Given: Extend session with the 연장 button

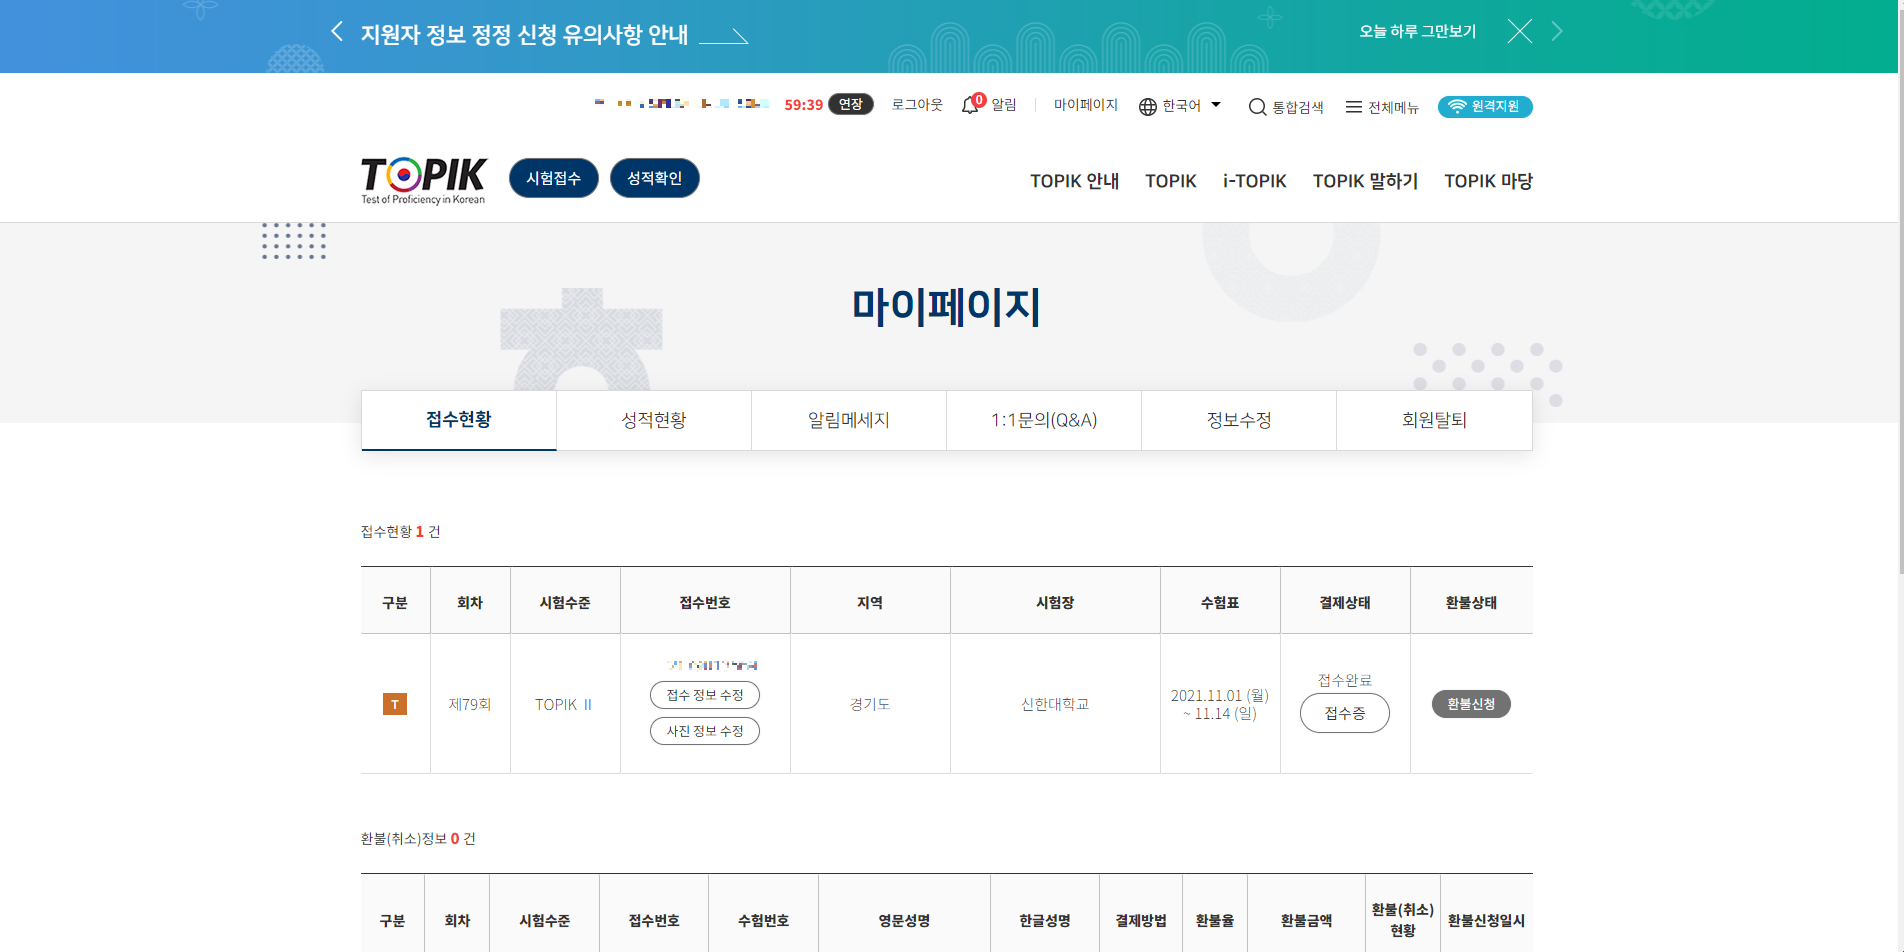Looking at the screenshot, I should [x=851, y=104].
